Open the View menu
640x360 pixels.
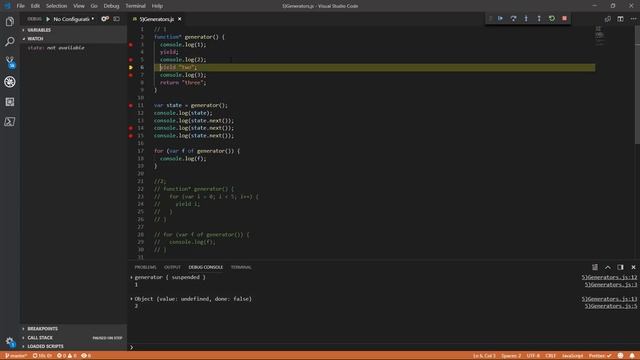[x=79, y=6]
